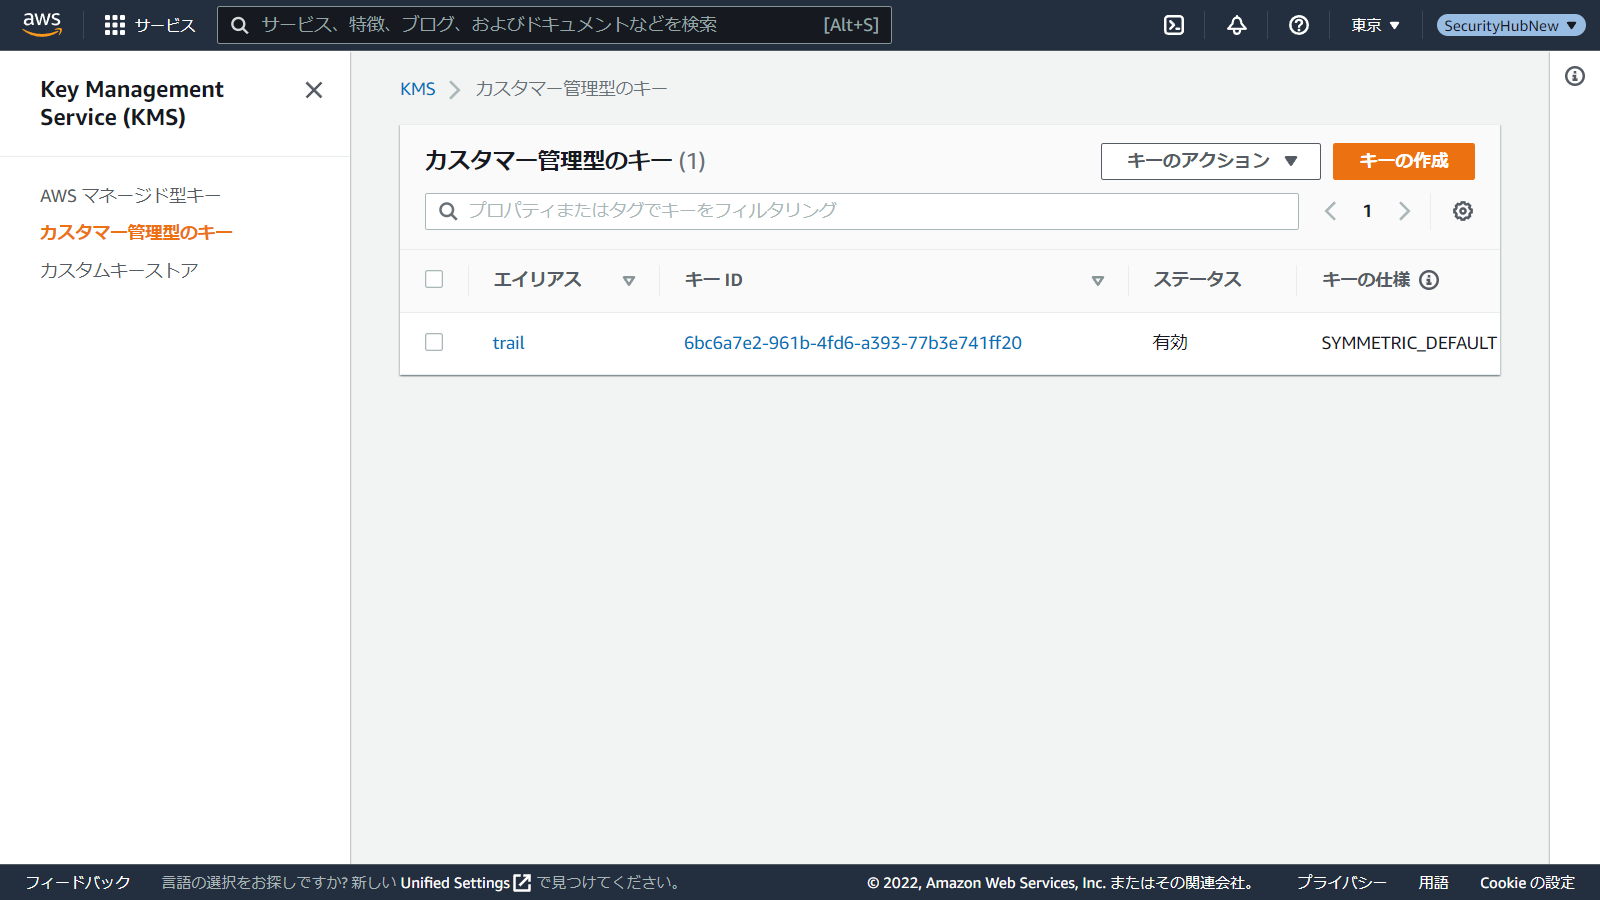Image resolution: width=1600 pixels, height=900 pixels.
Task: Open the info panel icon at right edge
Action: click(1575, 76)
